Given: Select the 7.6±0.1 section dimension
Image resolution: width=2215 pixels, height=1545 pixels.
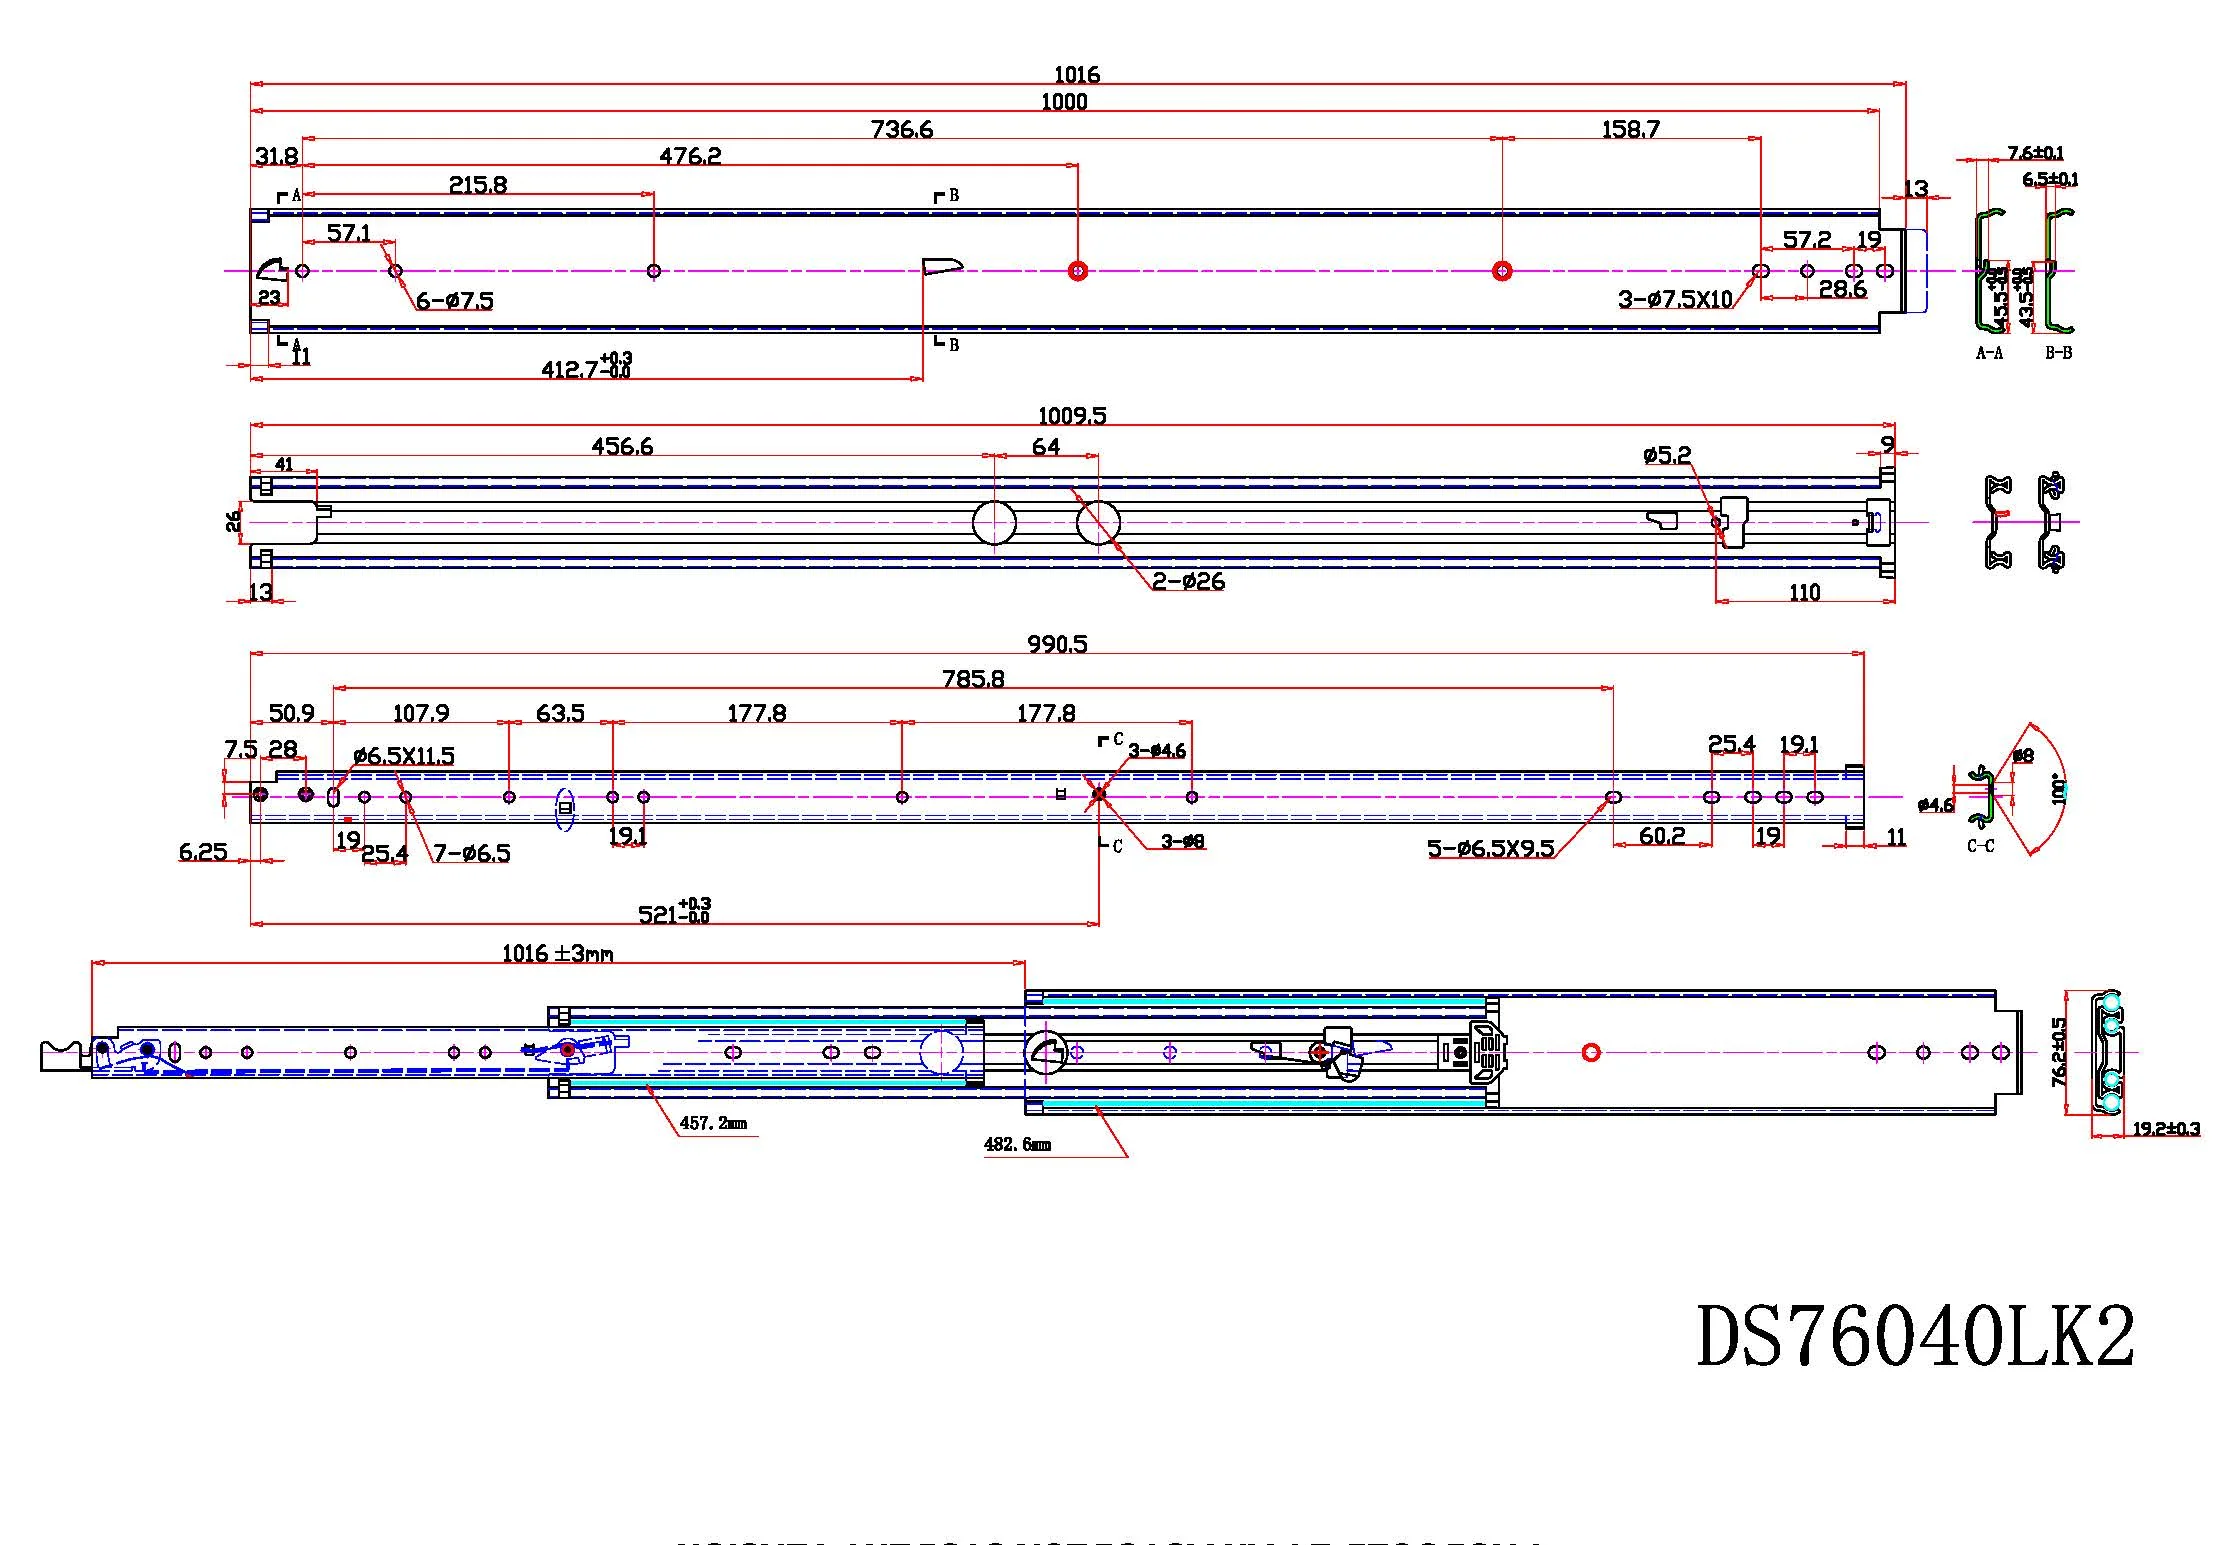Looking at the screenshot, I should (x=2036, y=153).
